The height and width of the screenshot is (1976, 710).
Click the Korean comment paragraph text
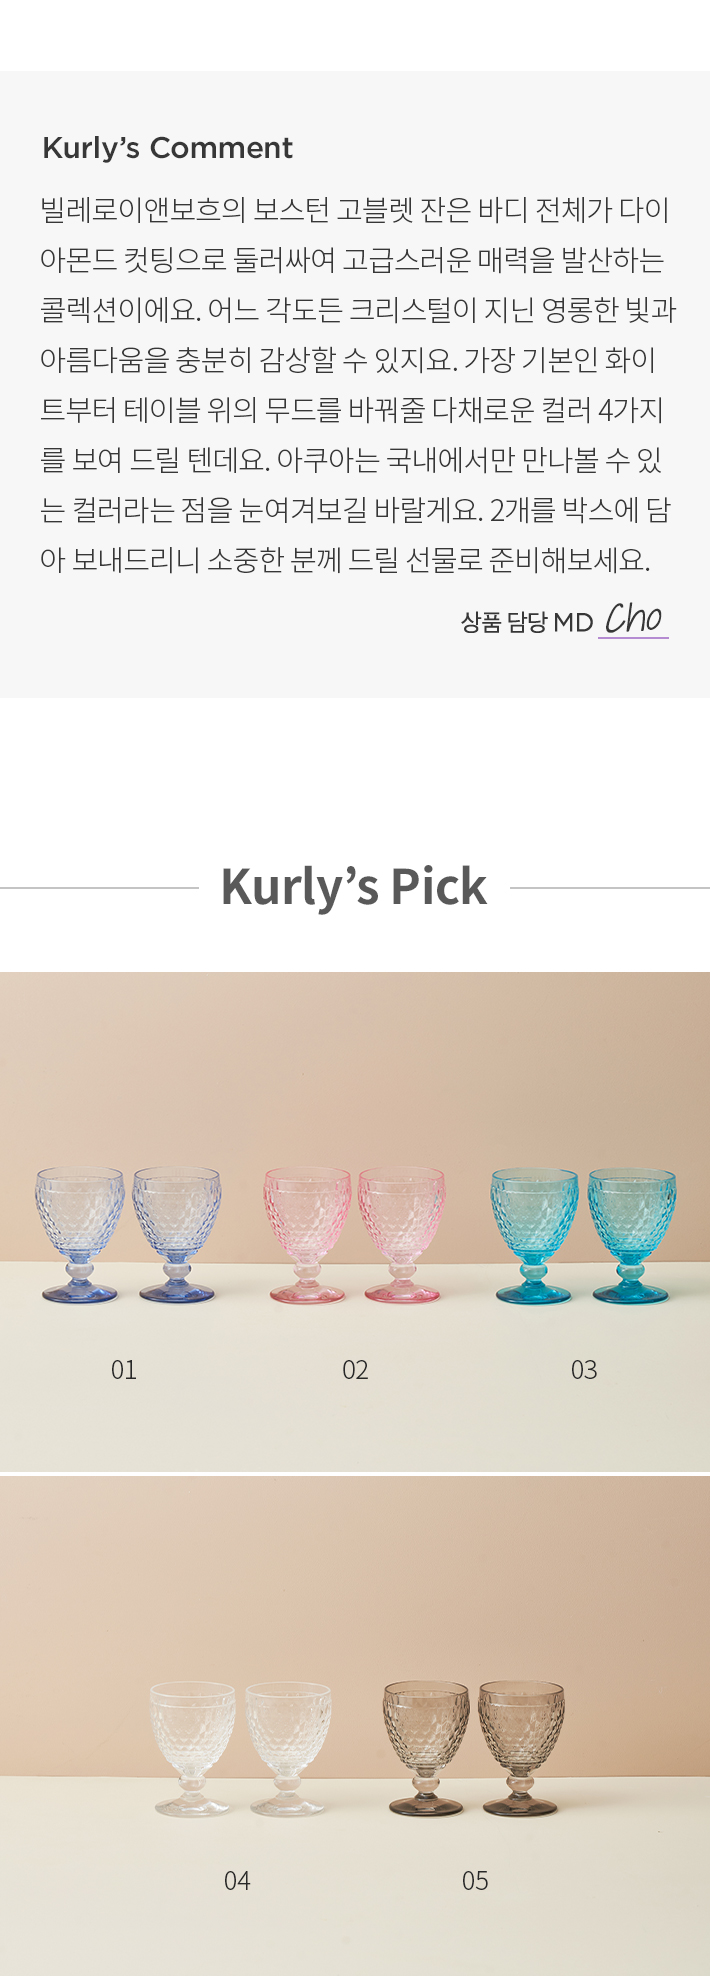358,385
